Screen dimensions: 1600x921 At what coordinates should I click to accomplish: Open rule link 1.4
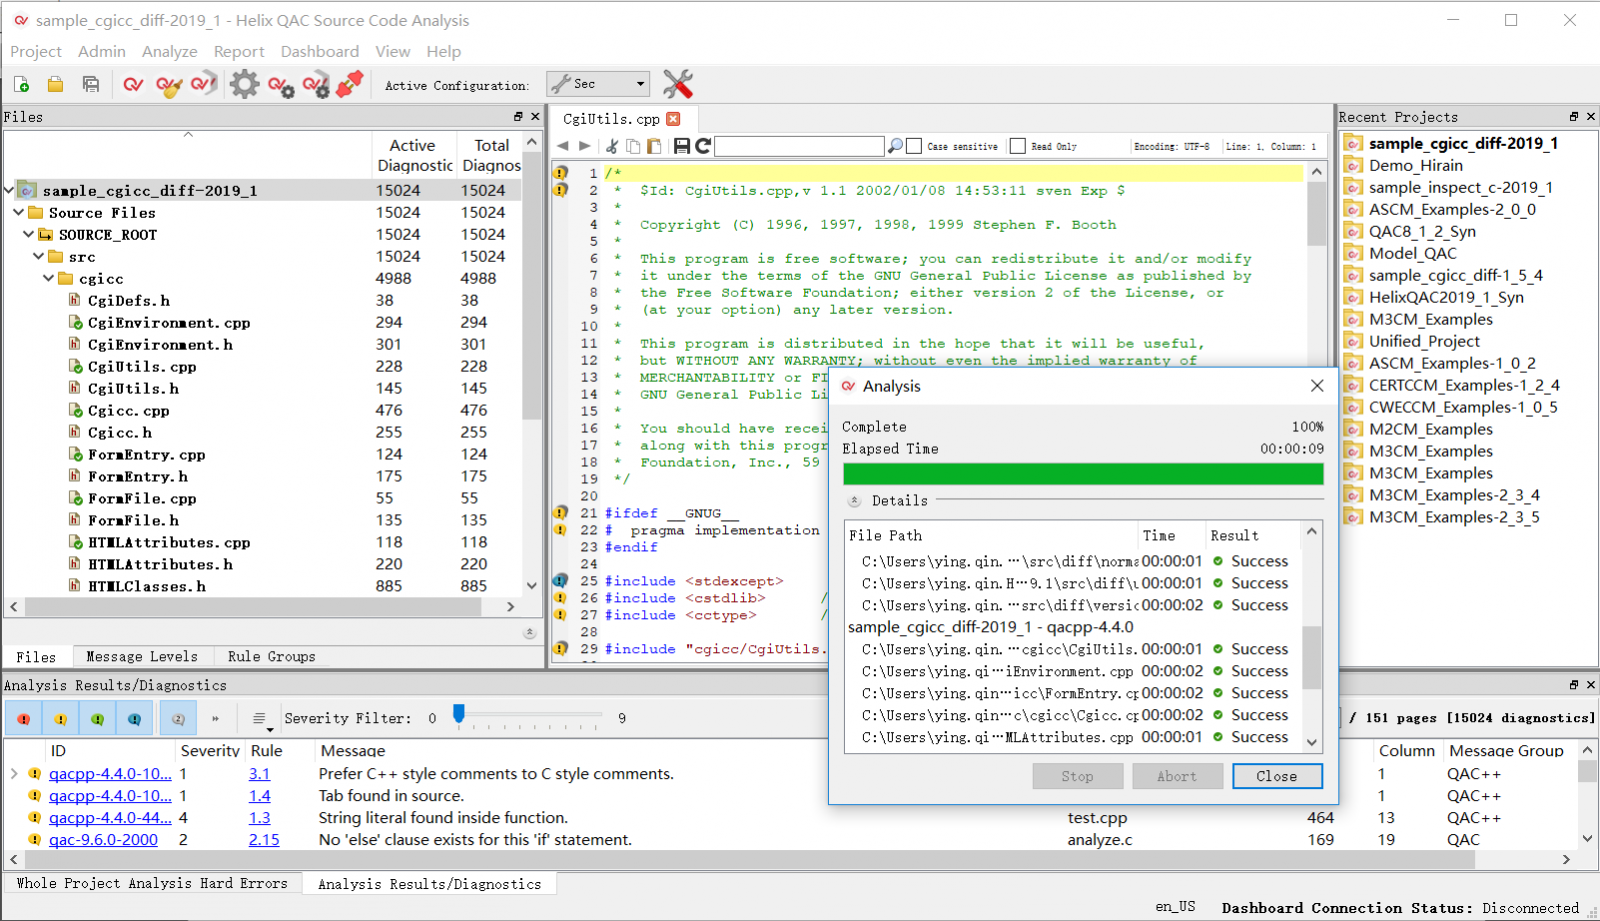pos(259,796)
